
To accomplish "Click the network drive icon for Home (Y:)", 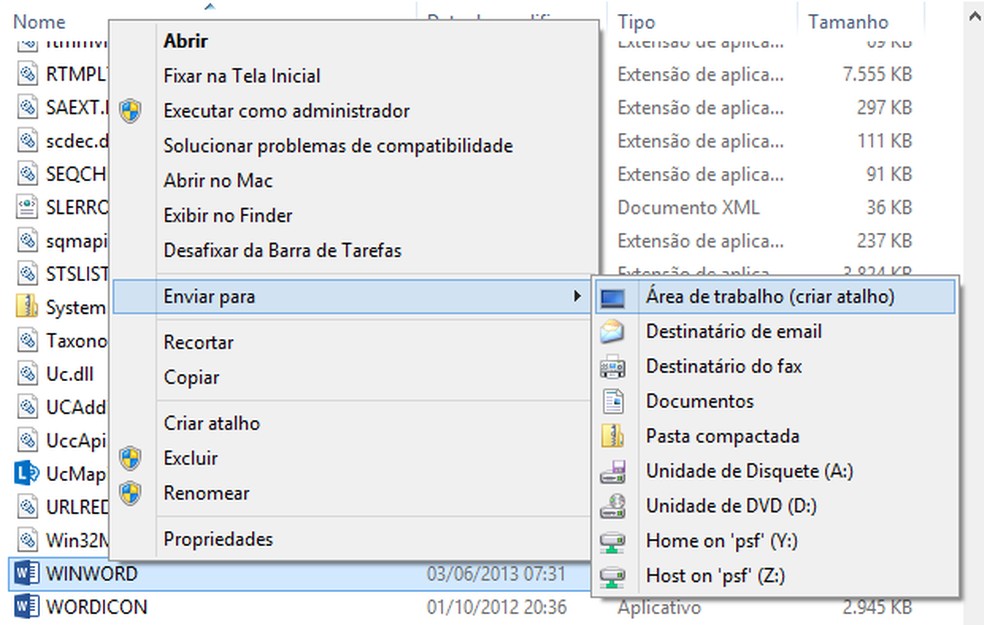I will coord(612,541).
